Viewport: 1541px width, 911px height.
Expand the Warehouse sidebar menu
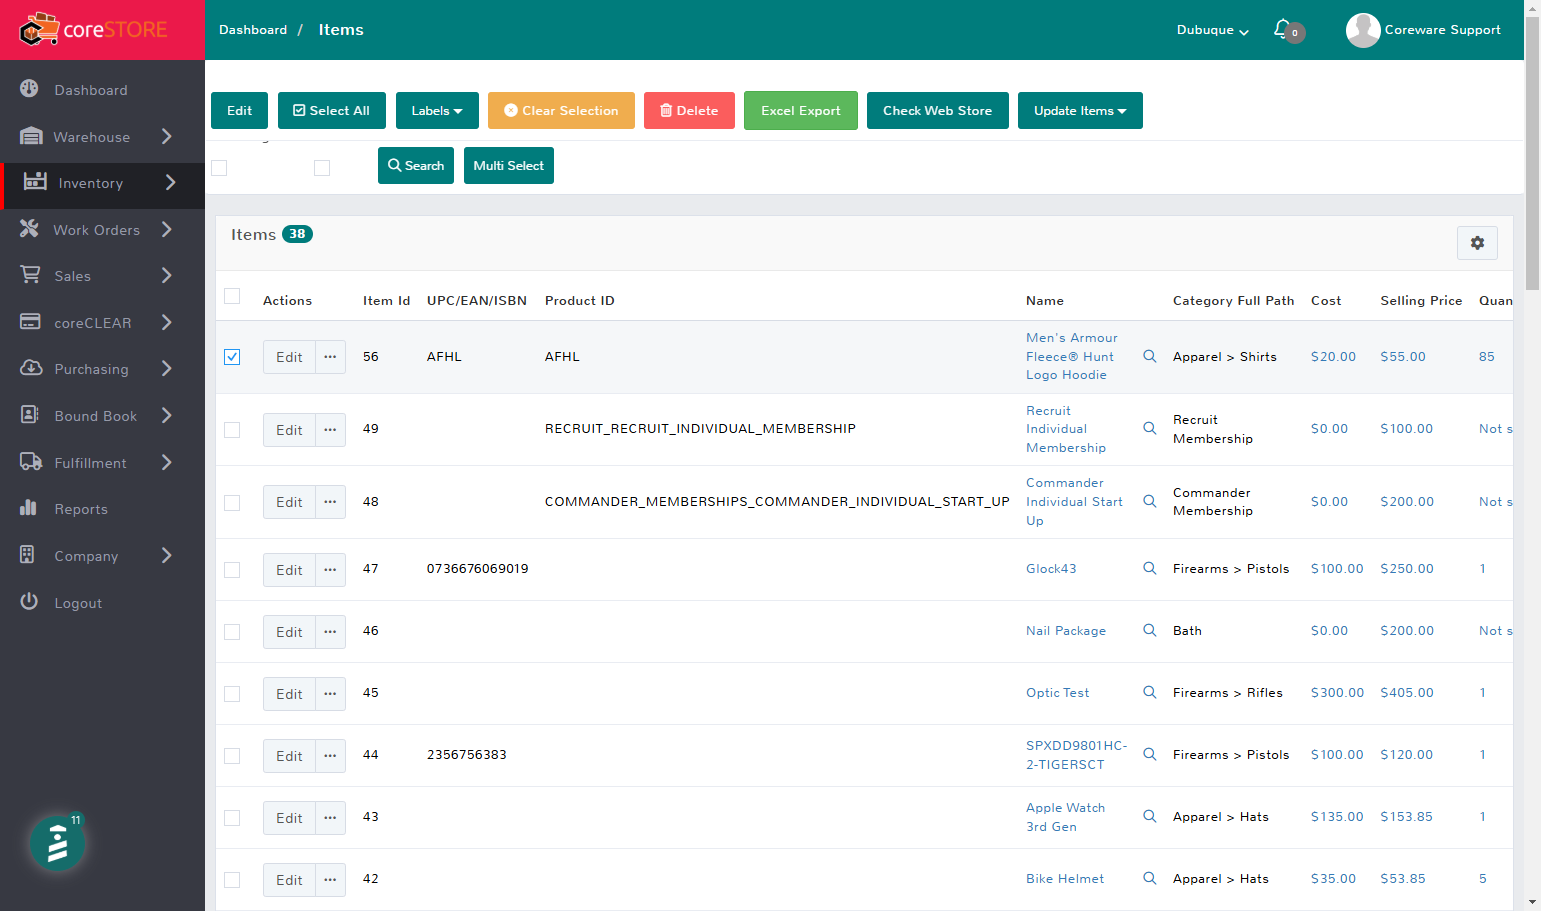(167, 136)
